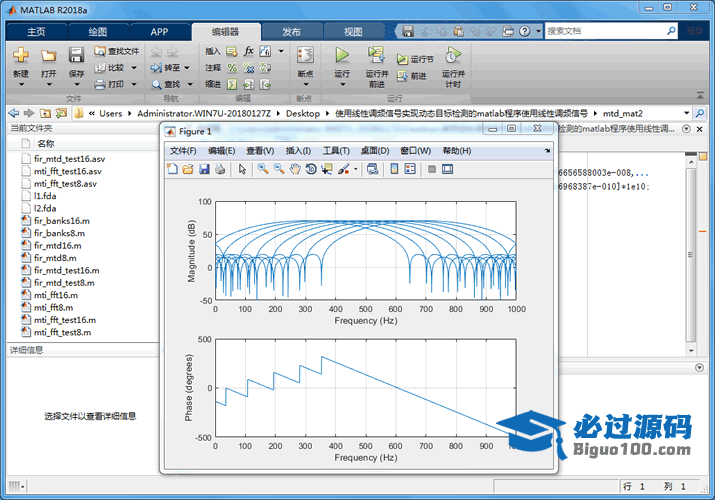Click the Advance (前进) icon
Screen dimensions: 715x500
(x=402, y=76)
